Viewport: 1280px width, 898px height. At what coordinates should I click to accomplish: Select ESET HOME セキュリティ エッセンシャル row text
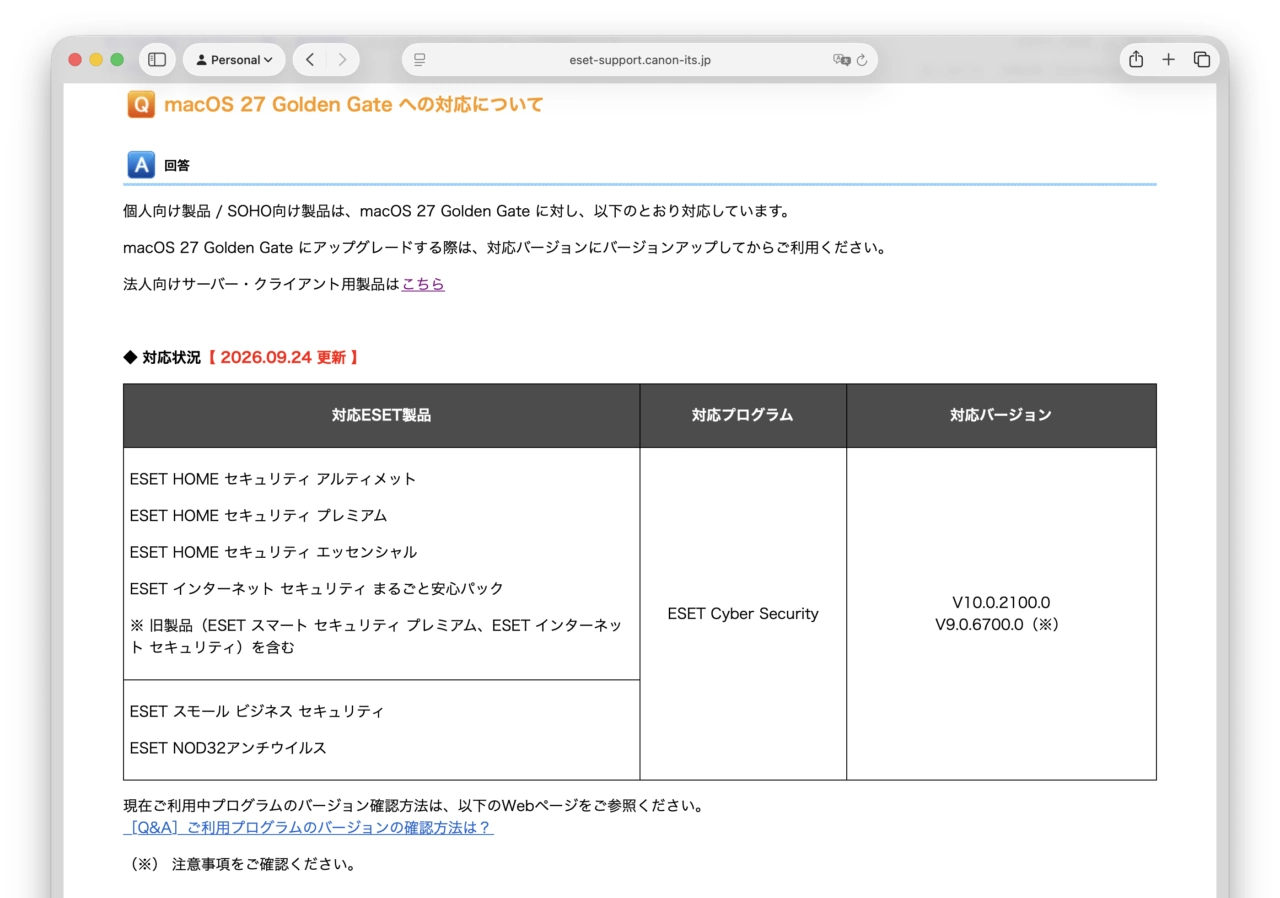(x=273, y=552)
